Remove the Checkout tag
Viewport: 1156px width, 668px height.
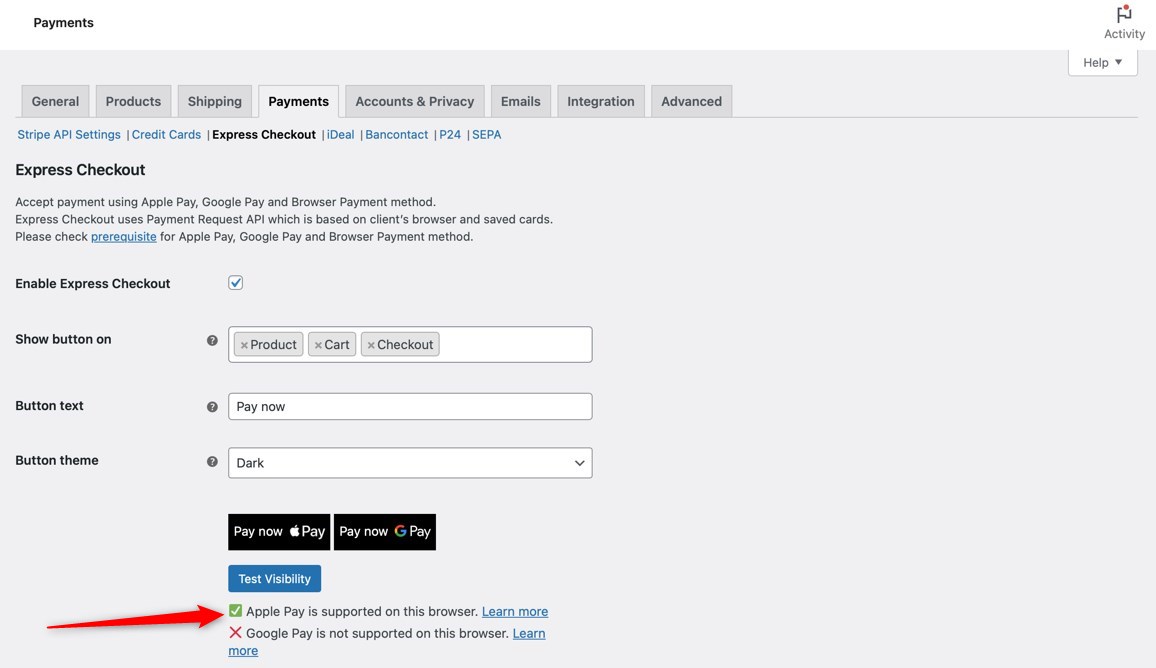point(371,345)
